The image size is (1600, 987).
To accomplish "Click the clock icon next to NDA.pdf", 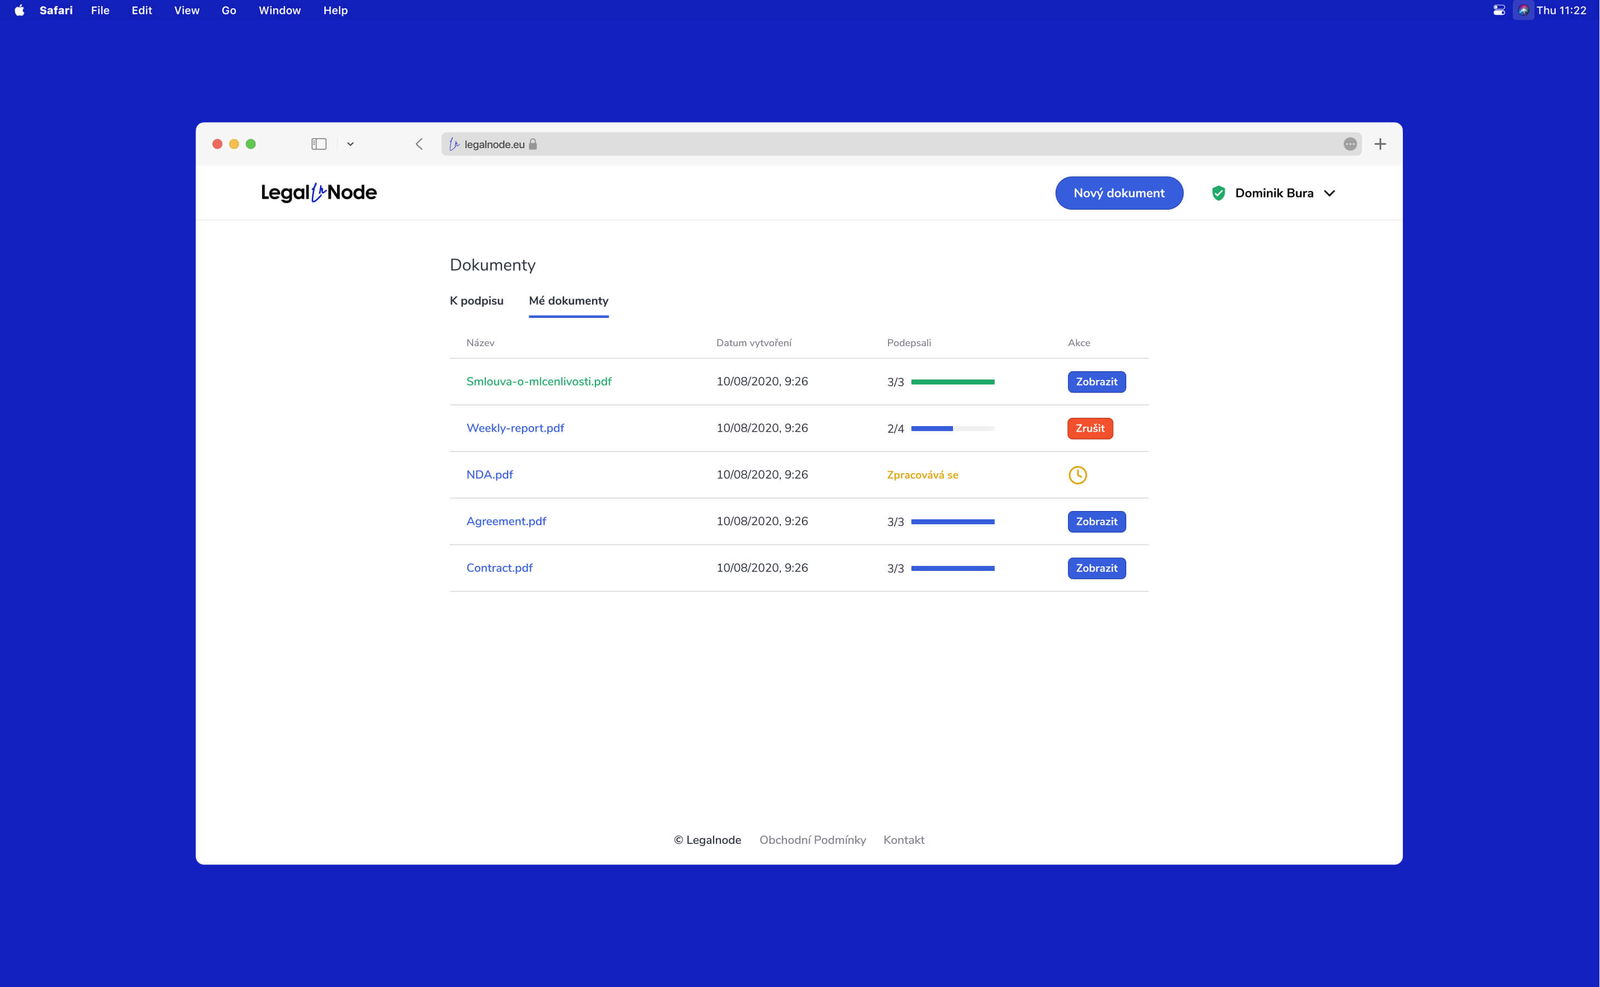I will pos(1077,474).
